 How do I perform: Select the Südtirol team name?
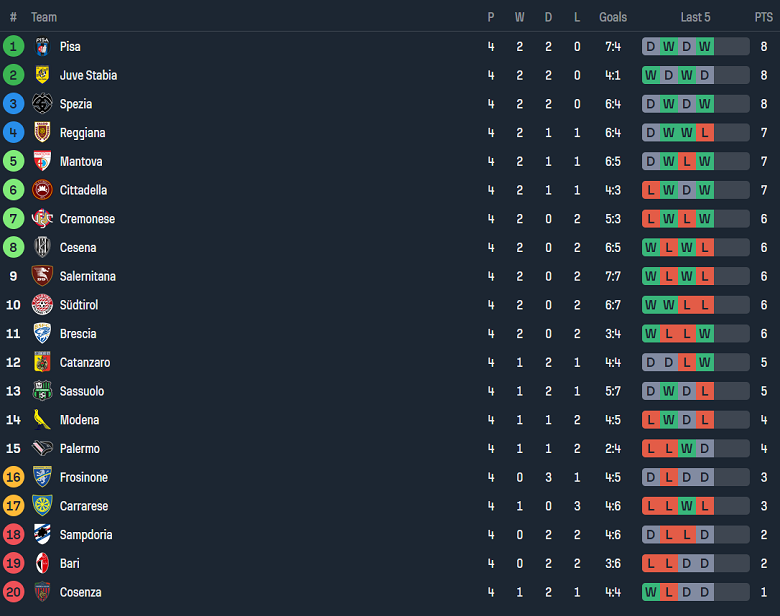pyautogui.click(x=79, y=305)
